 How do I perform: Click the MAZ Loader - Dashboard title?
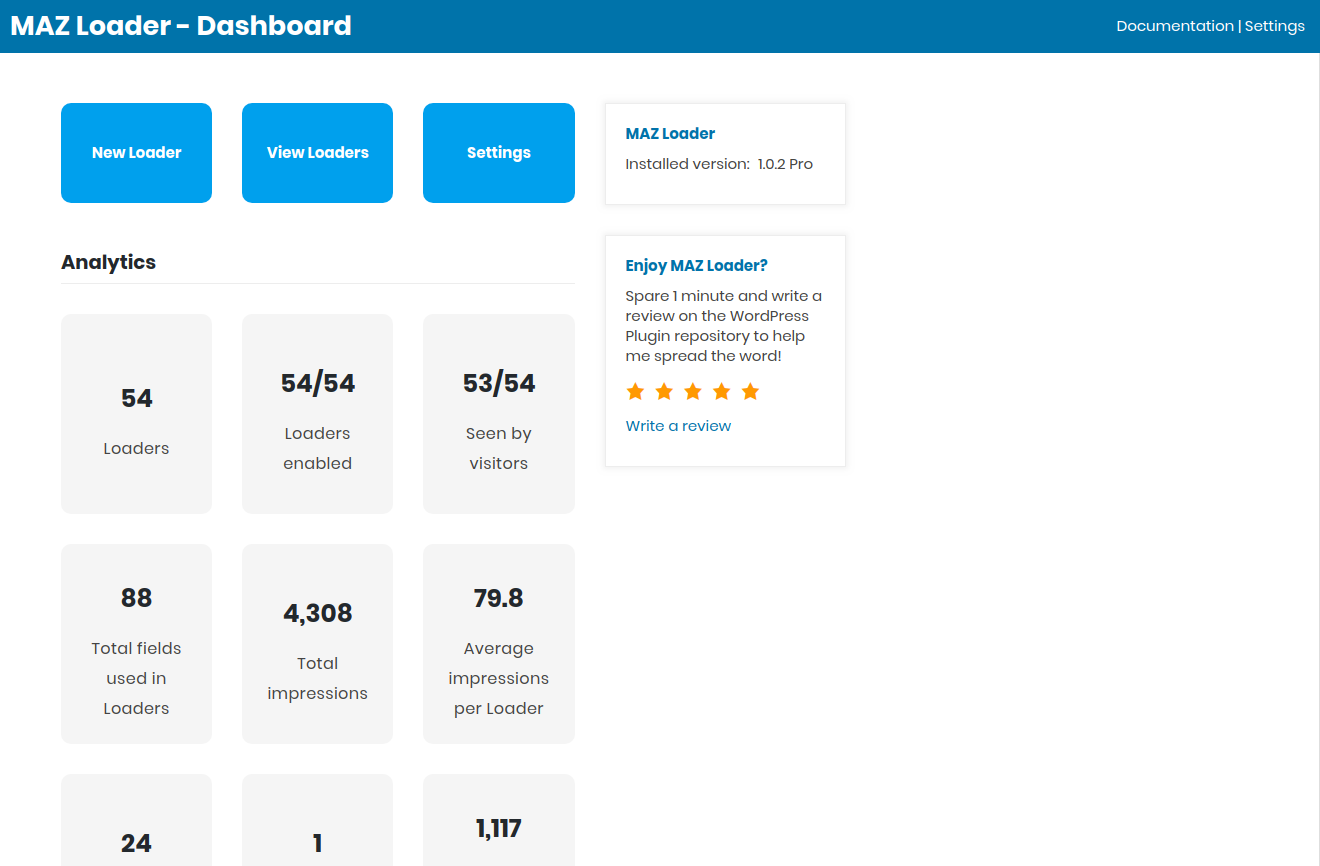[181, 26]
